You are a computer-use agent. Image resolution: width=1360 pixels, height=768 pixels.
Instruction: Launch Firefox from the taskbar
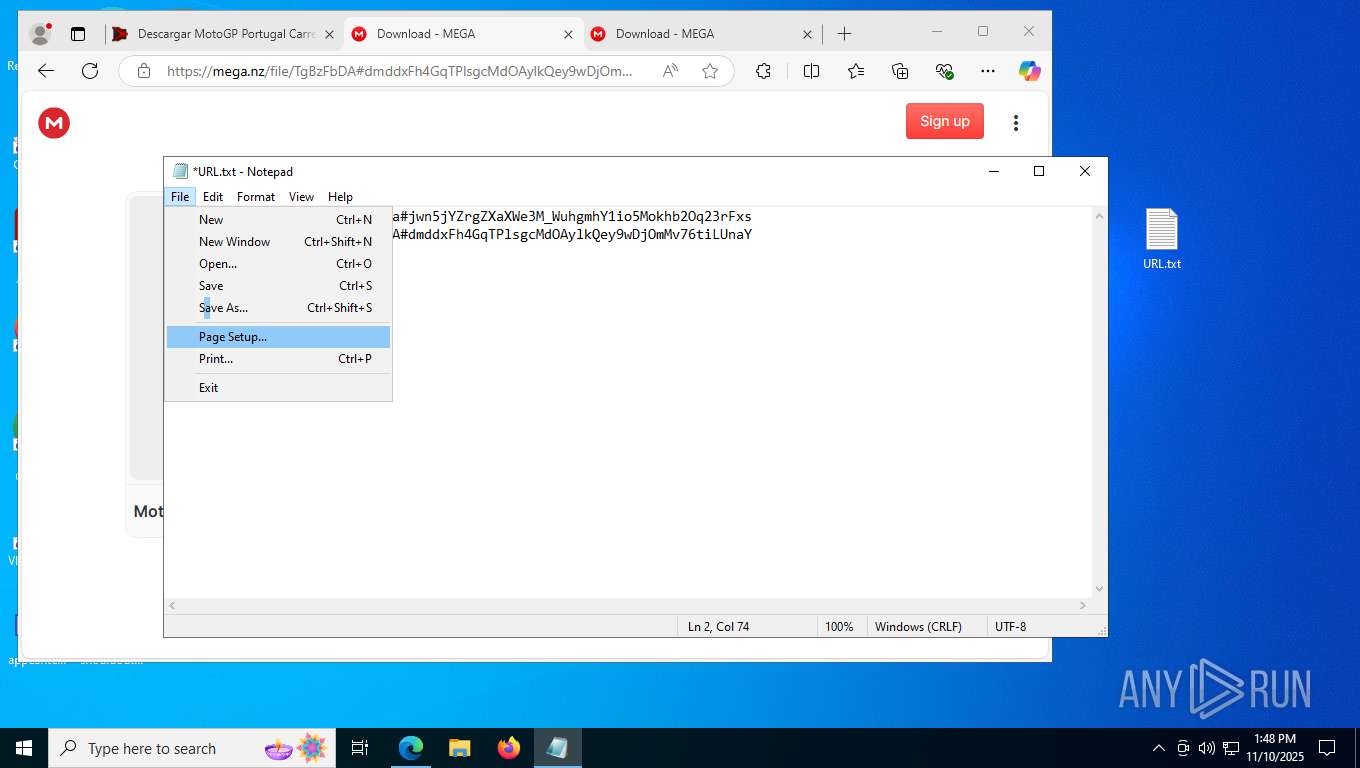coord(509,748)
